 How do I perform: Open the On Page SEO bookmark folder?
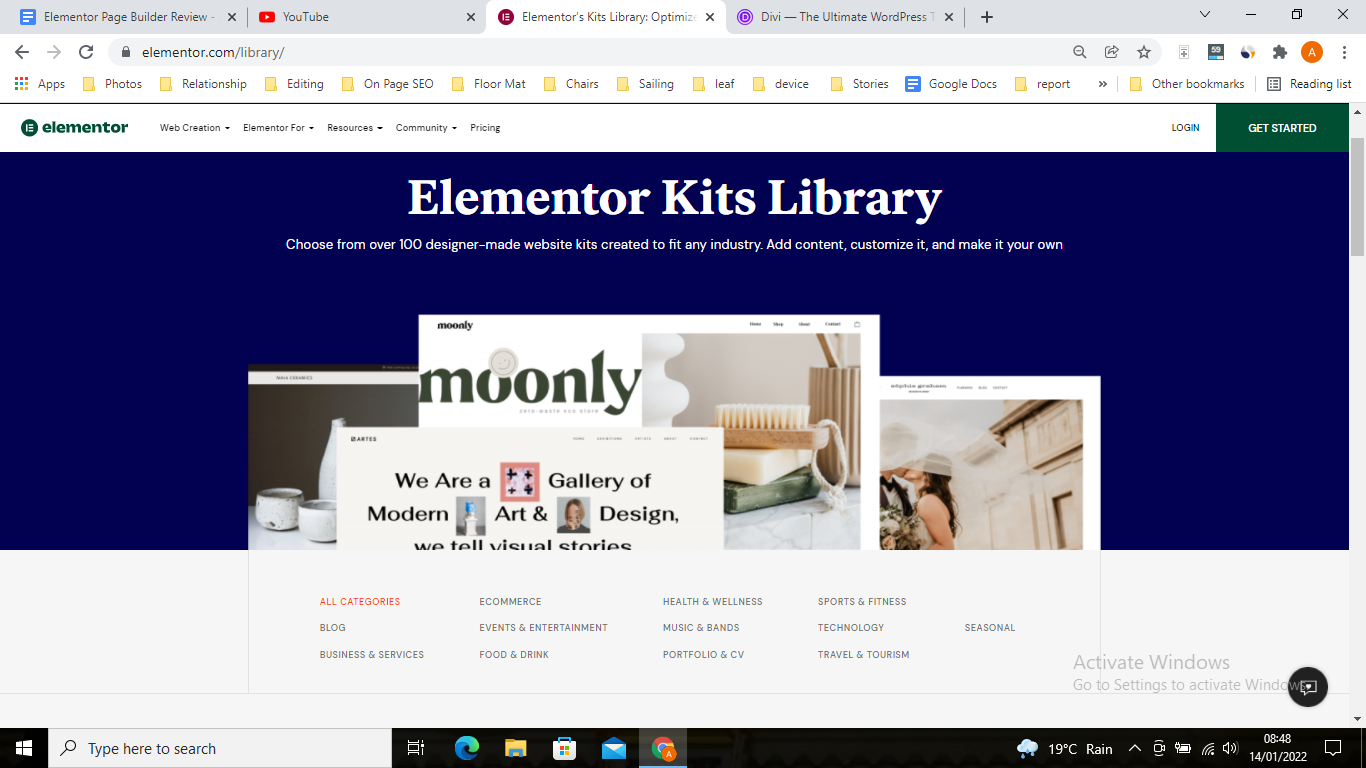pos(388,84)
